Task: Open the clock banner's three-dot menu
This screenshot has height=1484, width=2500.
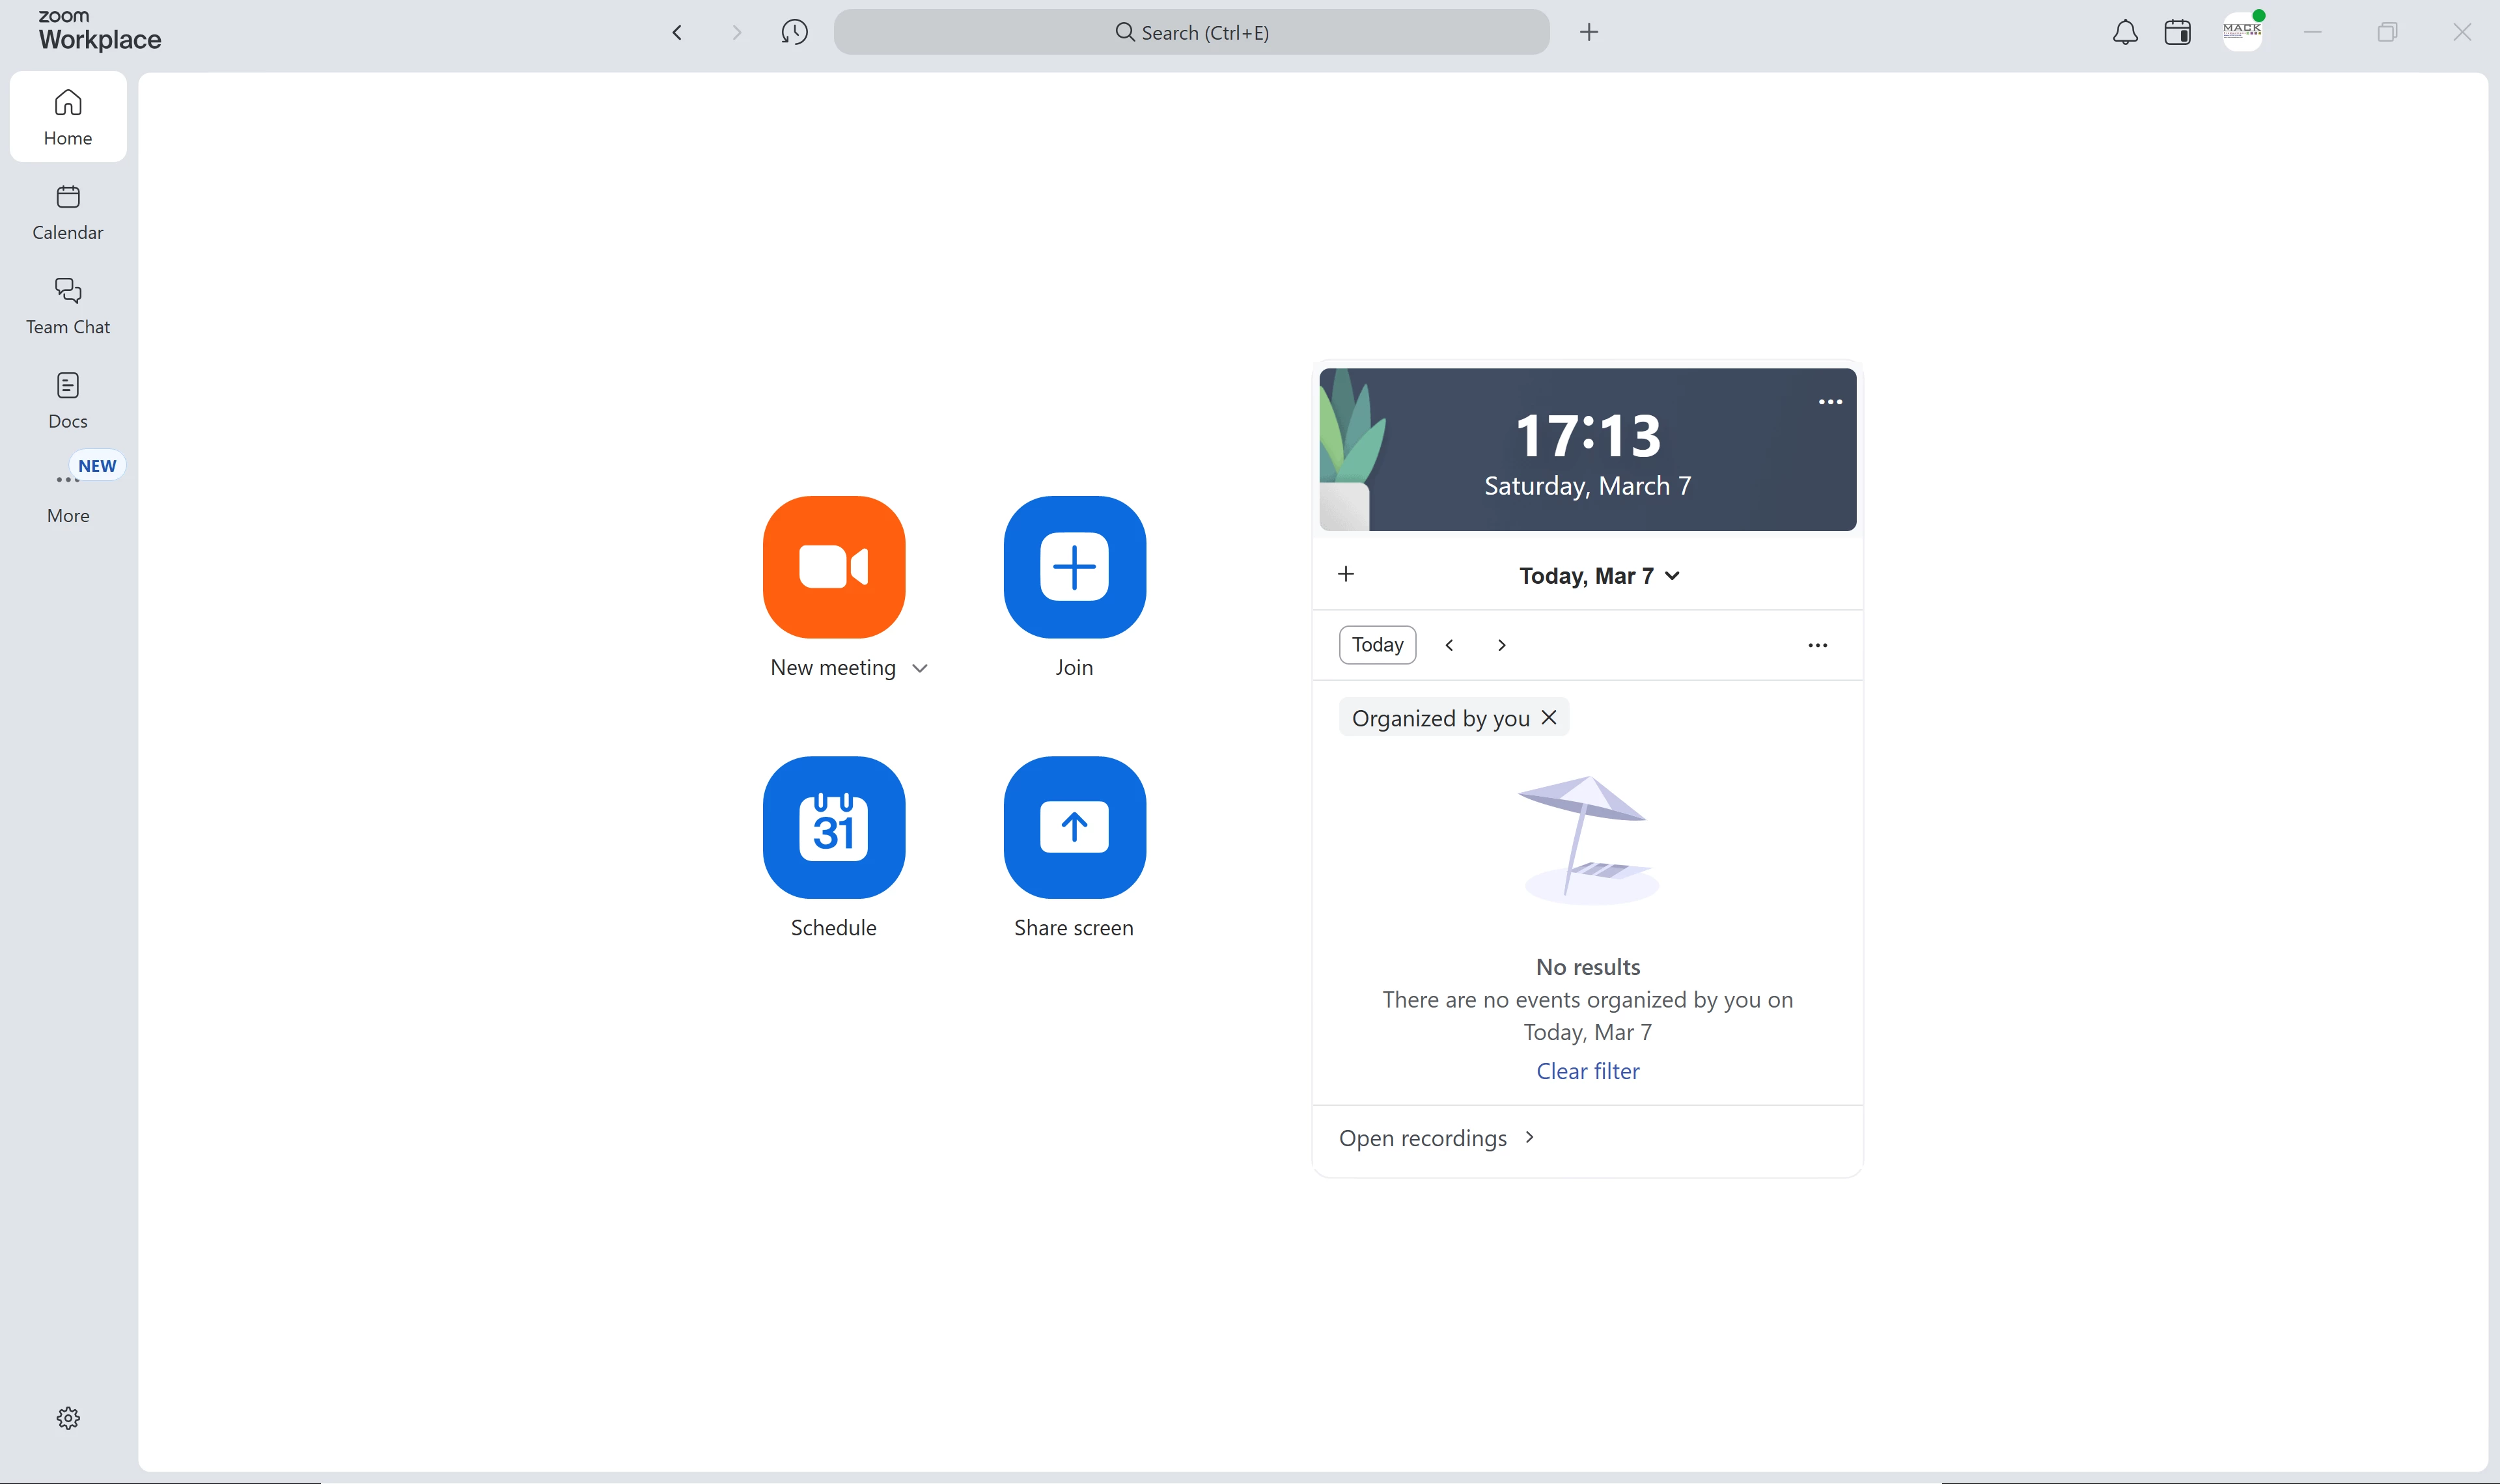Action: (1829, 402)
